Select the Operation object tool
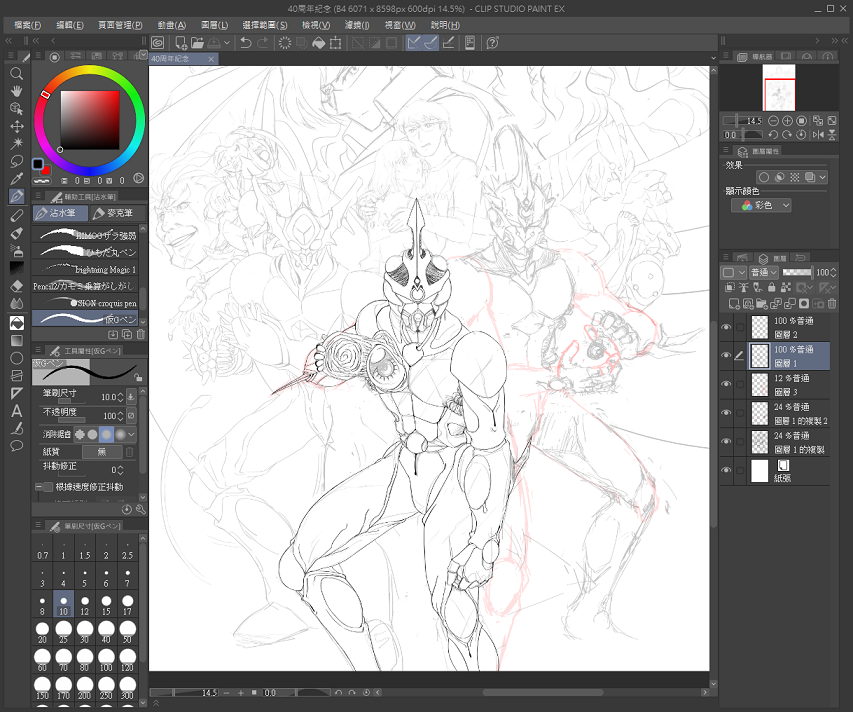This screenshot has width=853, height=712. tap(17, 108)
